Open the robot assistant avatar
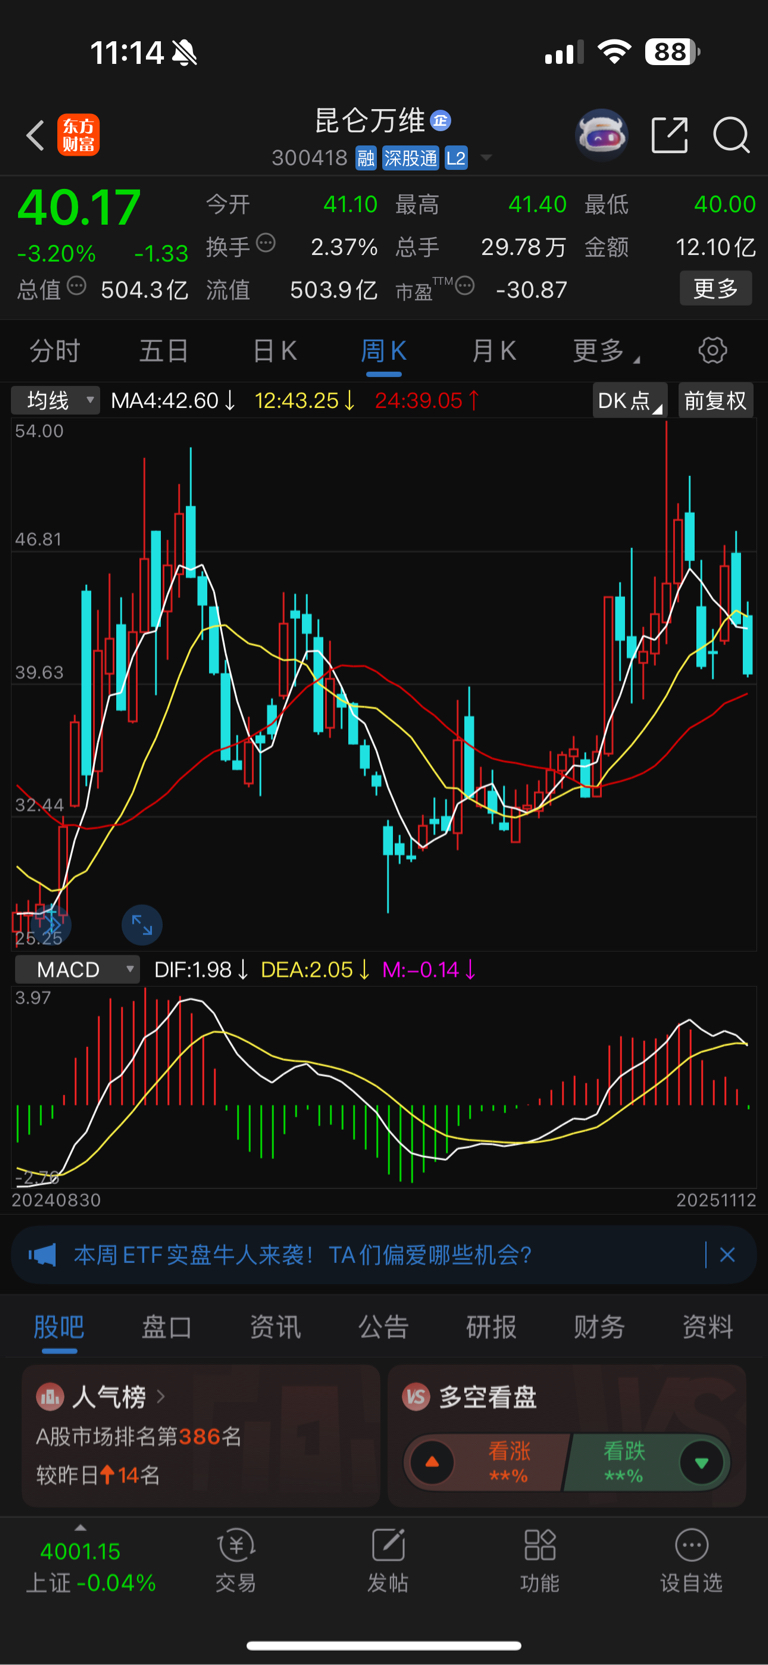Screen dimensions: 768x1665 point(601,134)
